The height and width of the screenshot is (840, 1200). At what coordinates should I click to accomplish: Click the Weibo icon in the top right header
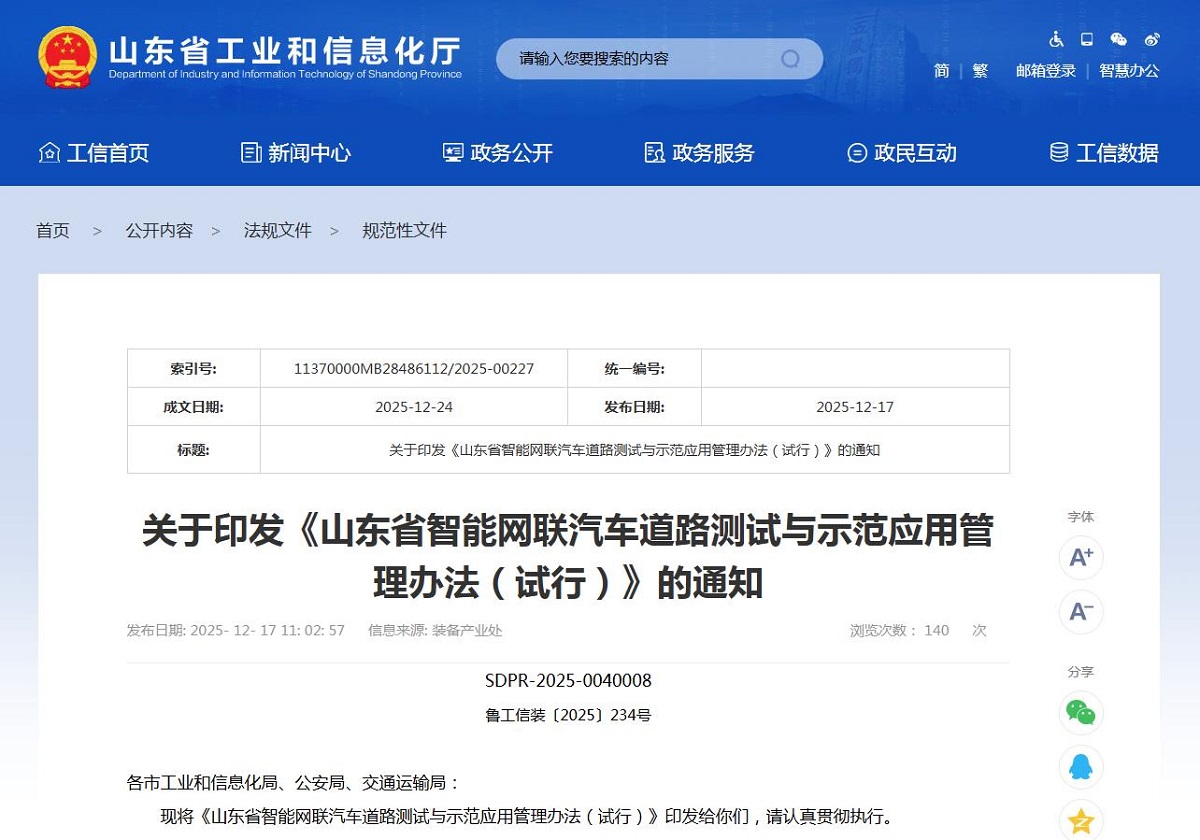coord(1152,38)
